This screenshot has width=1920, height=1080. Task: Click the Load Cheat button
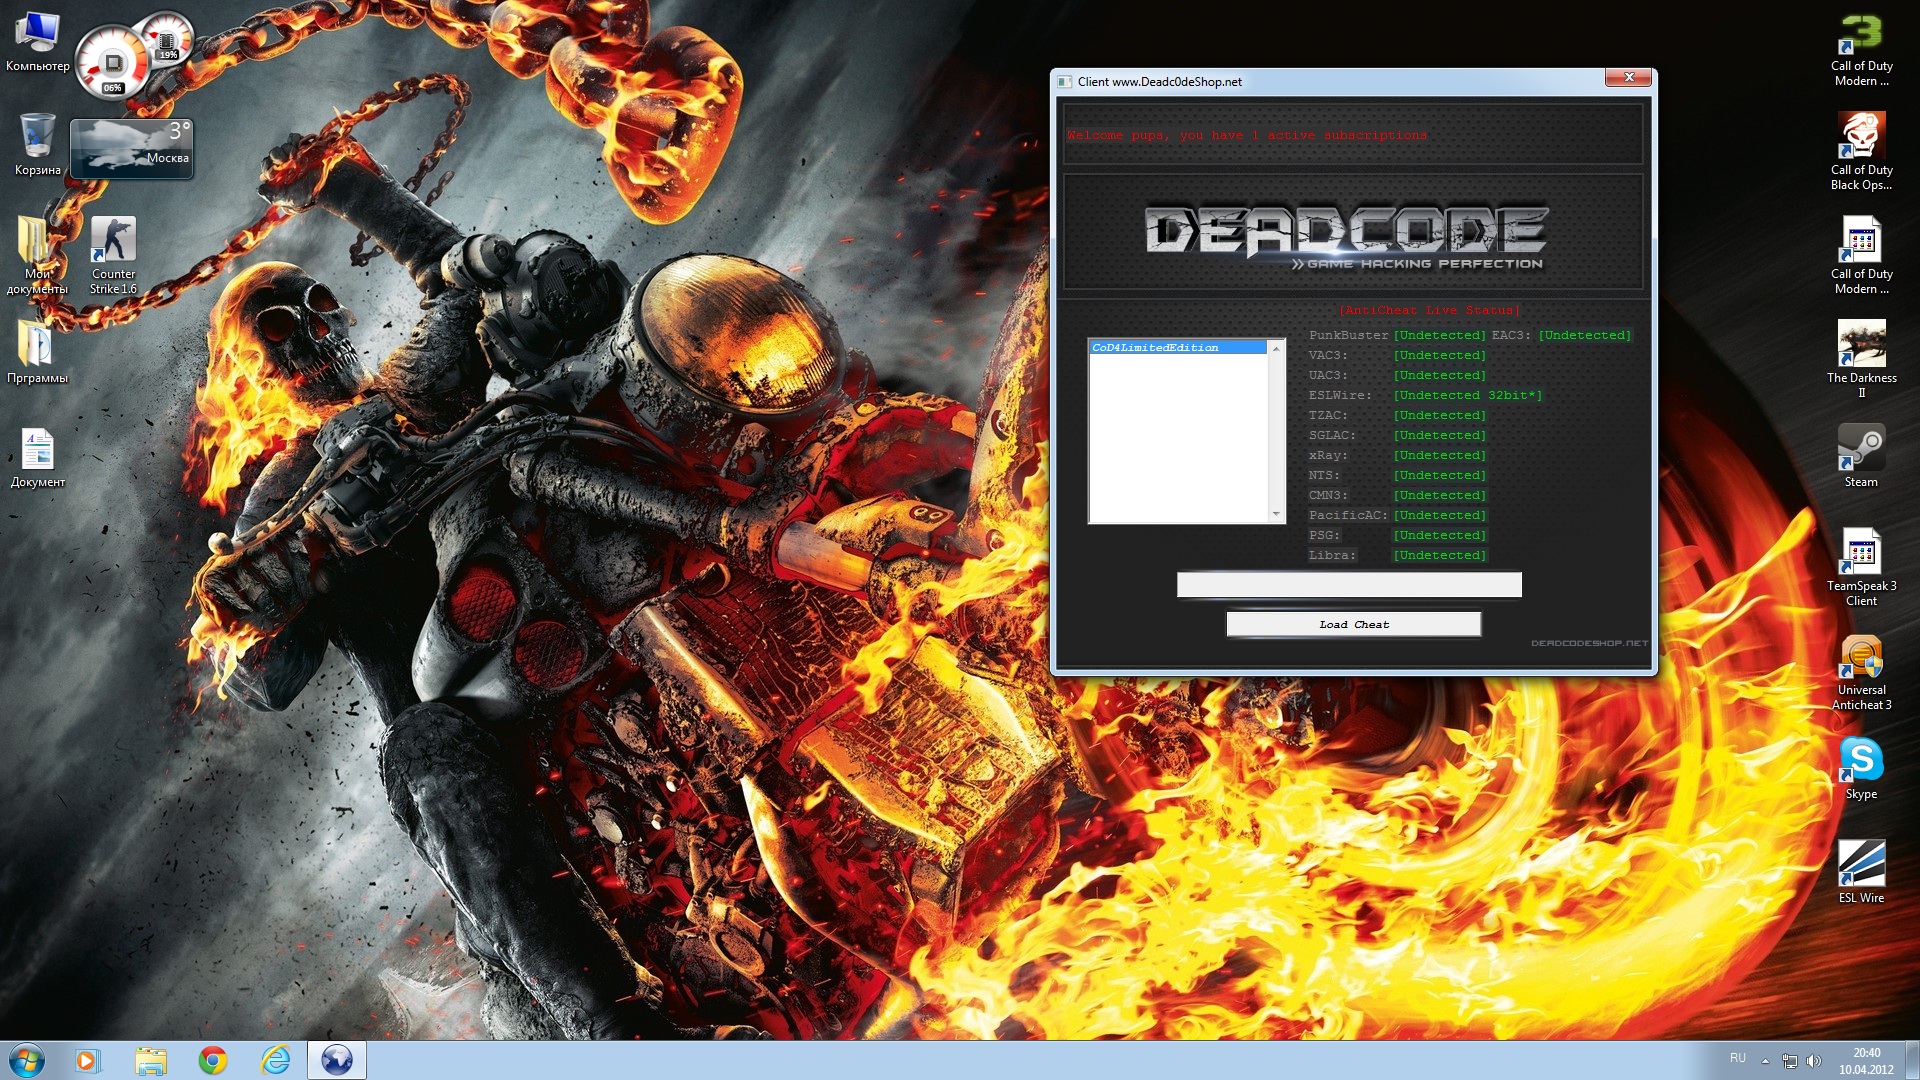tap(1353, 624)
